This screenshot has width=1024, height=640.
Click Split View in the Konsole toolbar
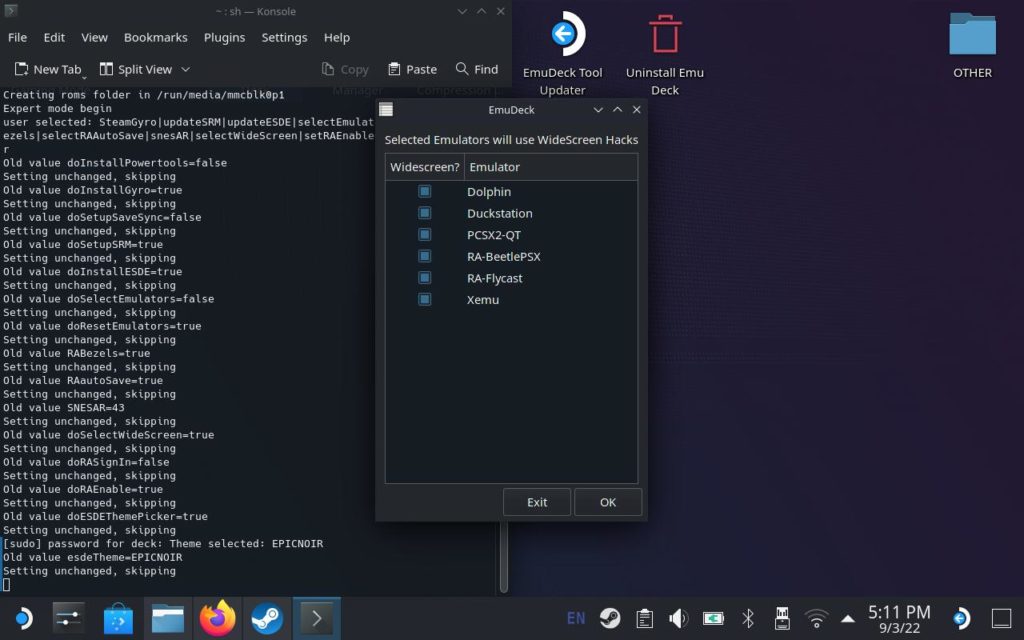click(x=136, y=69)
